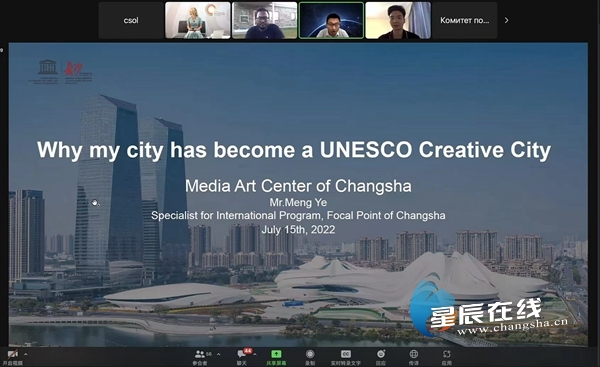Open the participants panel

coord(200,357)
